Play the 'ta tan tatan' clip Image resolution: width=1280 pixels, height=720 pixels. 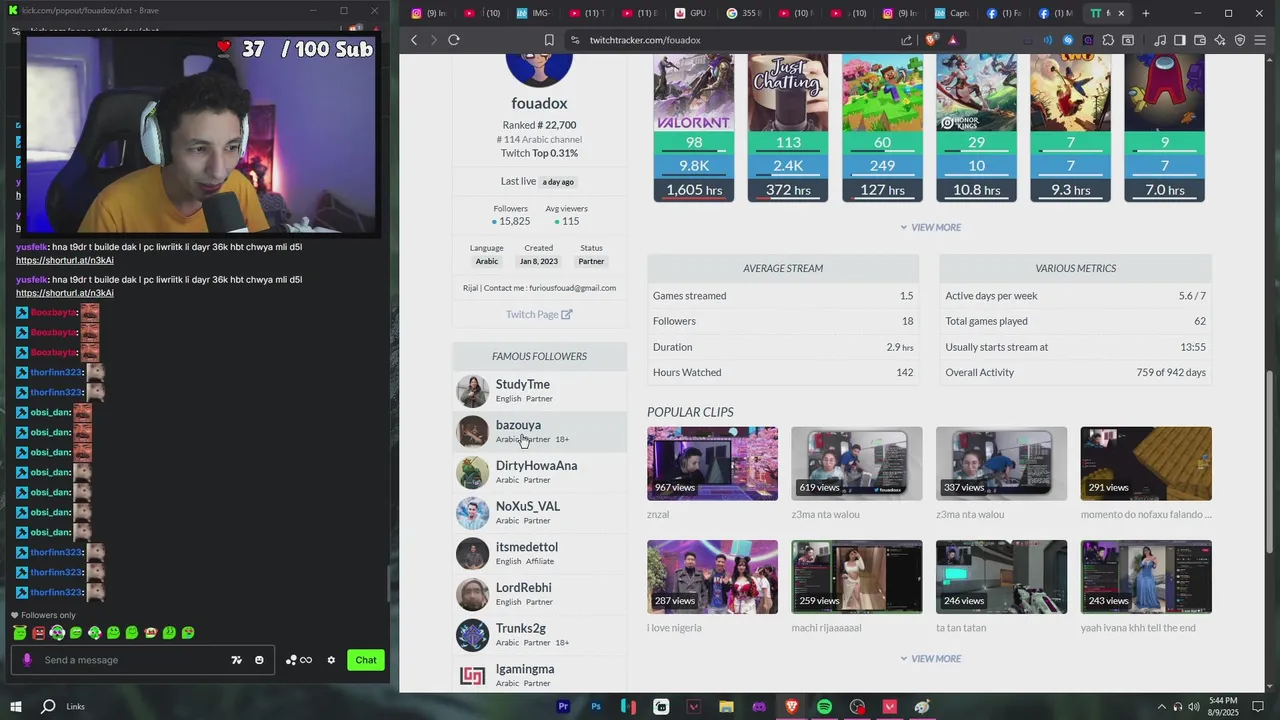(x=1001, y=577)
